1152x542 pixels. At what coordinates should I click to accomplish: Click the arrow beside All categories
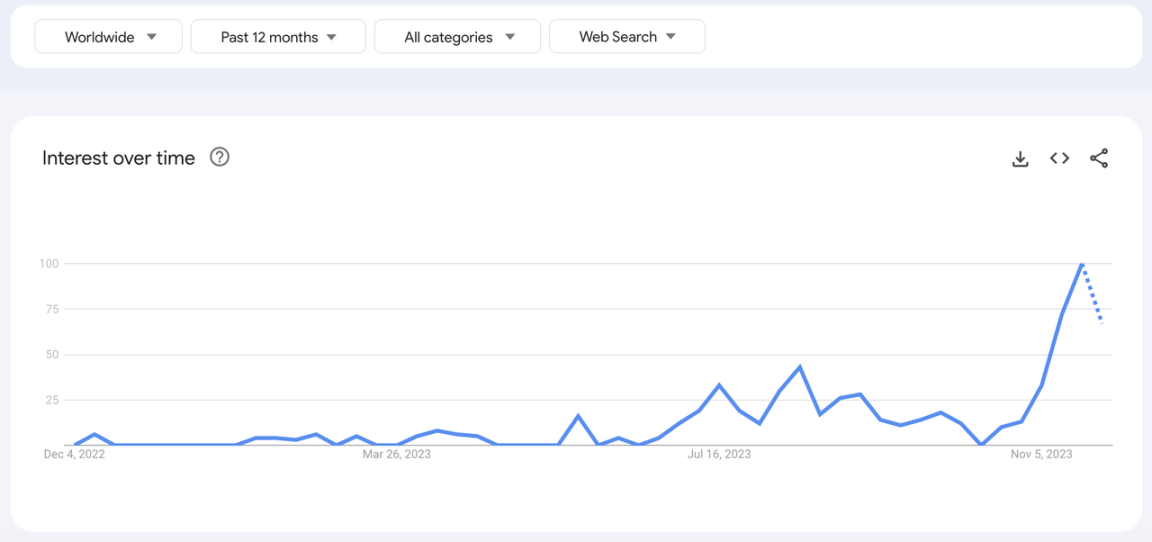coord(510,37)
